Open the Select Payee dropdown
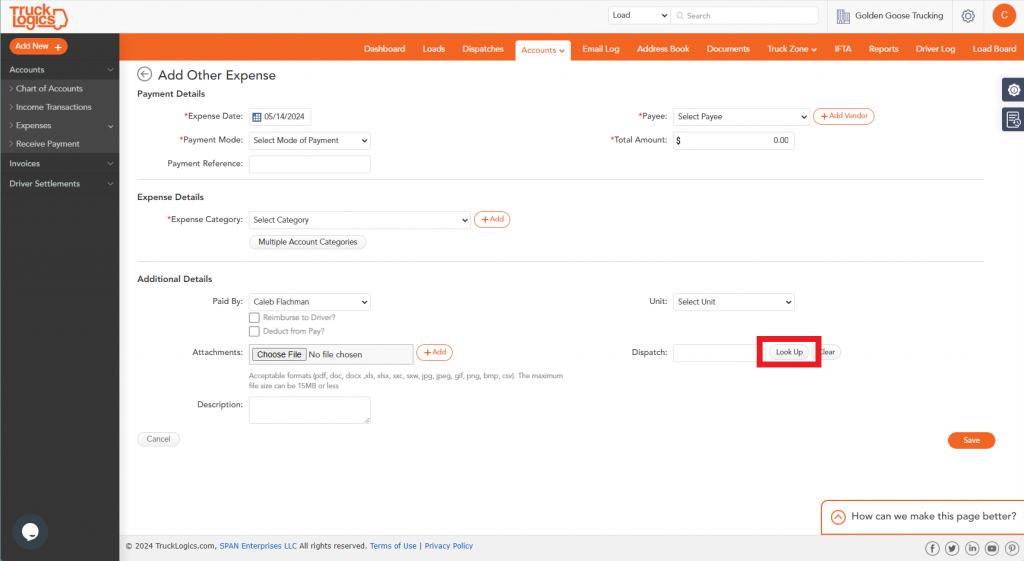The image size is (1024, 561). pos(741,116)
